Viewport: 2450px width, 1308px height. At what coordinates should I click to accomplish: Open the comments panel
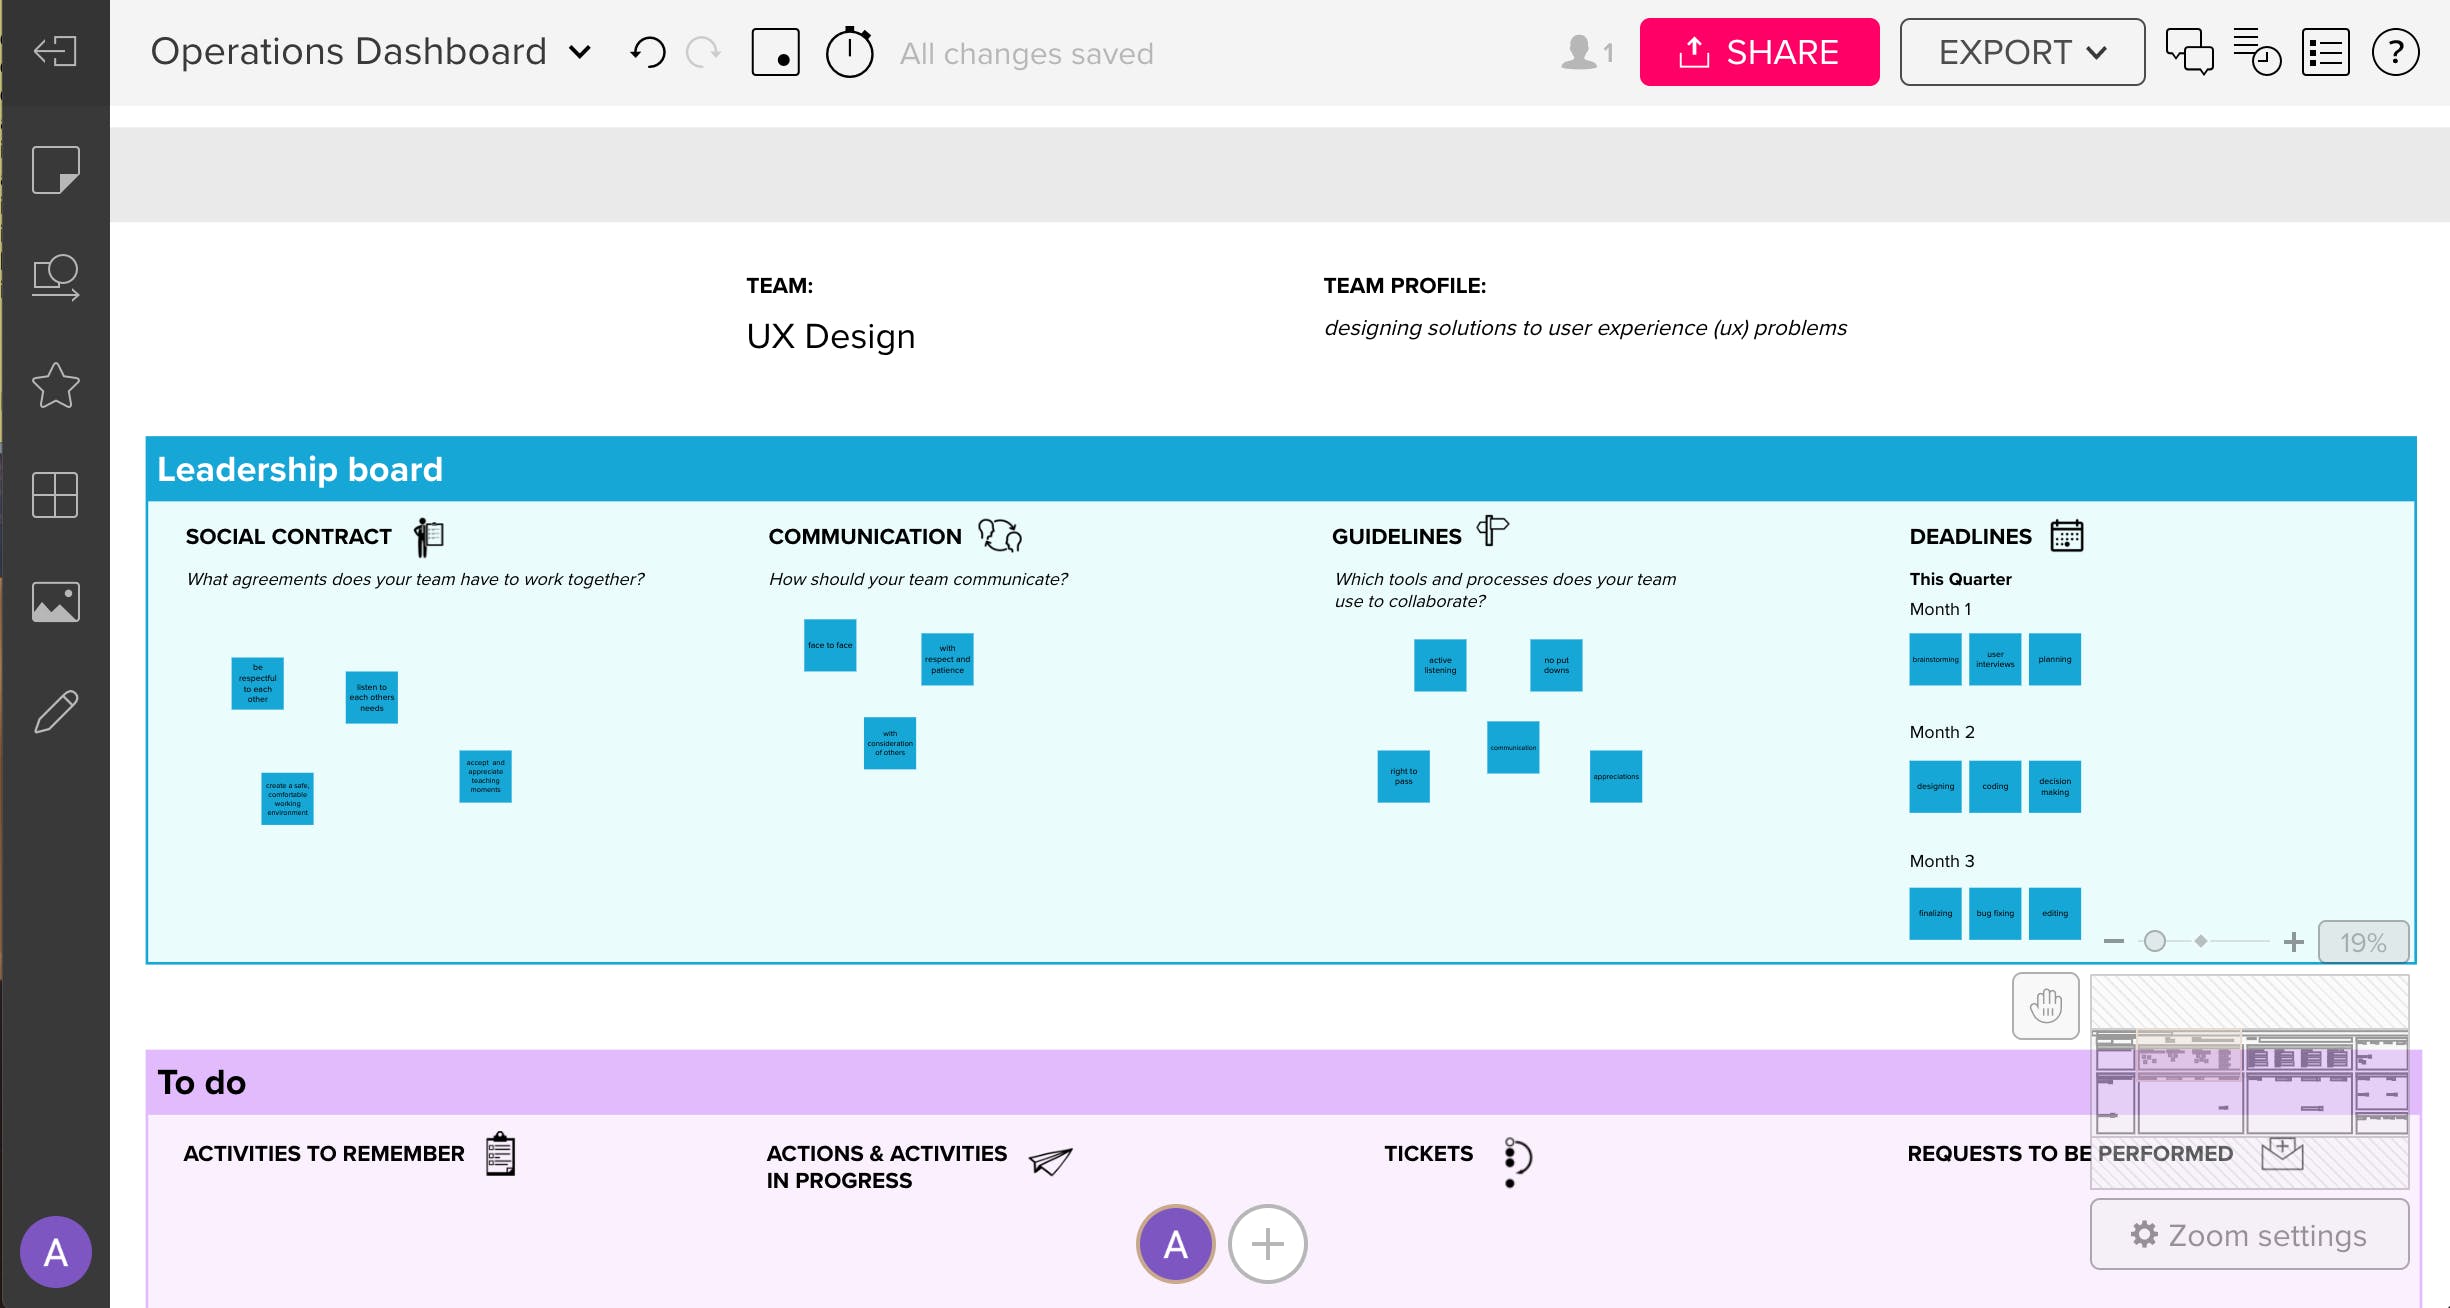coord(2190,52)
